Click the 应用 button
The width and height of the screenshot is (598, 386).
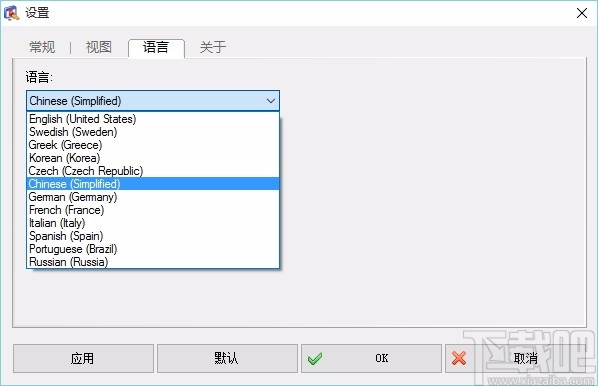point(83,358)
